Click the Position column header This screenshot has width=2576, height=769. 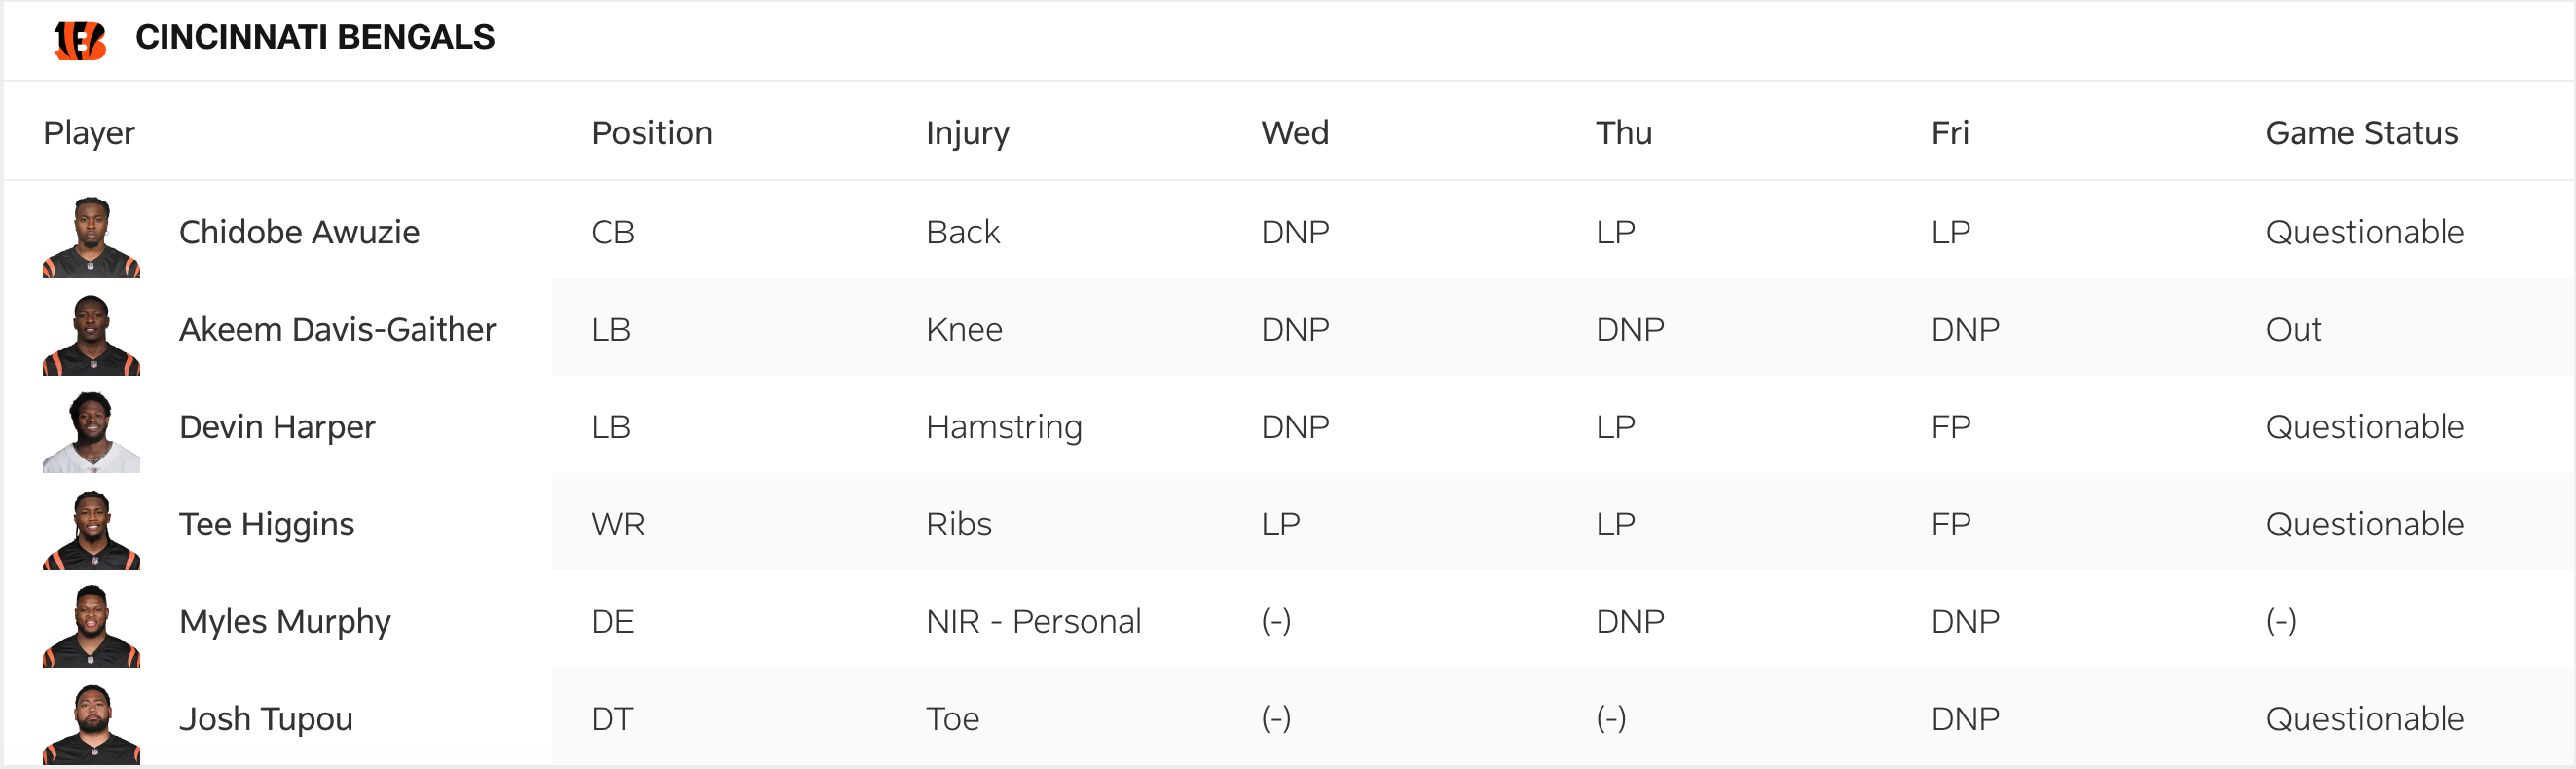(x=651, y=133)
